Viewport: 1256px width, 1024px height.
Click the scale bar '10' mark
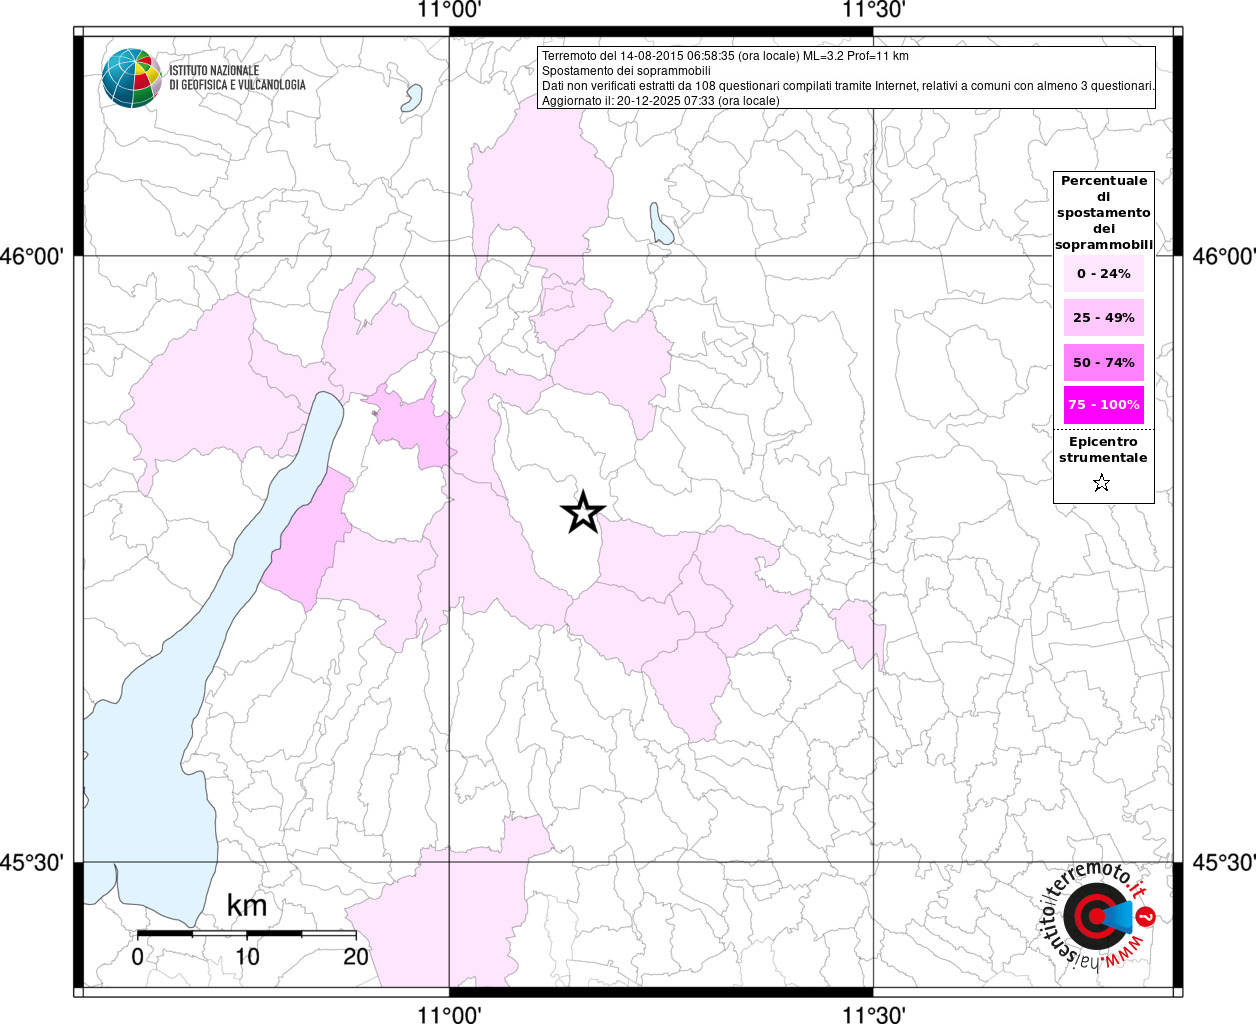click(247, 956)
